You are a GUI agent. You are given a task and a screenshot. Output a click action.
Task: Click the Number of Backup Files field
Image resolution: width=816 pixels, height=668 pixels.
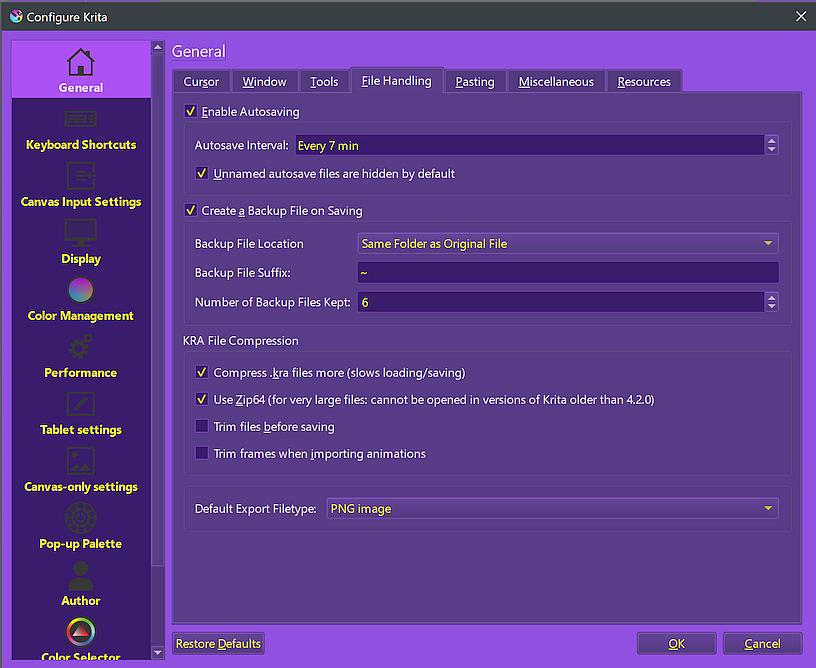pos(560,302)
